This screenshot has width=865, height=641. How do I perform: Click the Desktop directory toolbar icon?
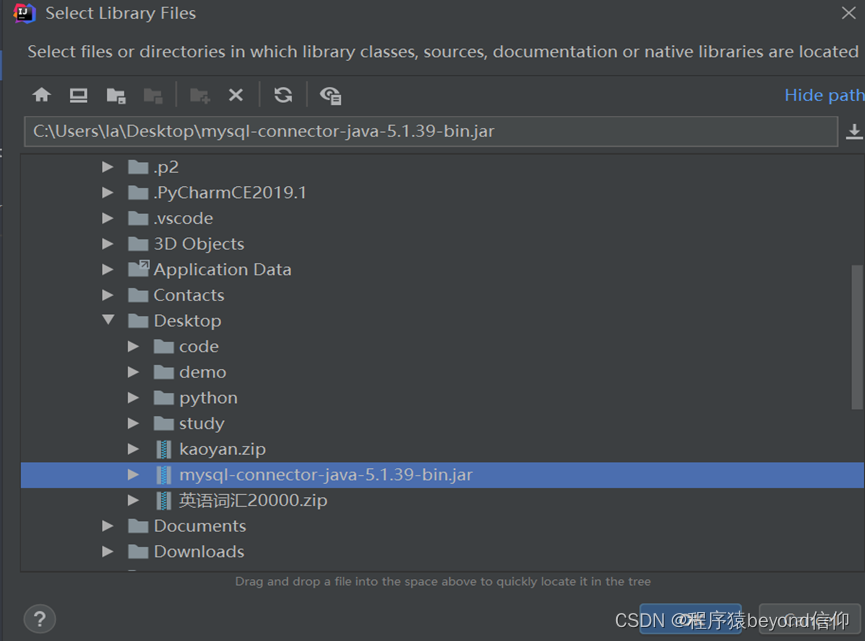[78, 95]
